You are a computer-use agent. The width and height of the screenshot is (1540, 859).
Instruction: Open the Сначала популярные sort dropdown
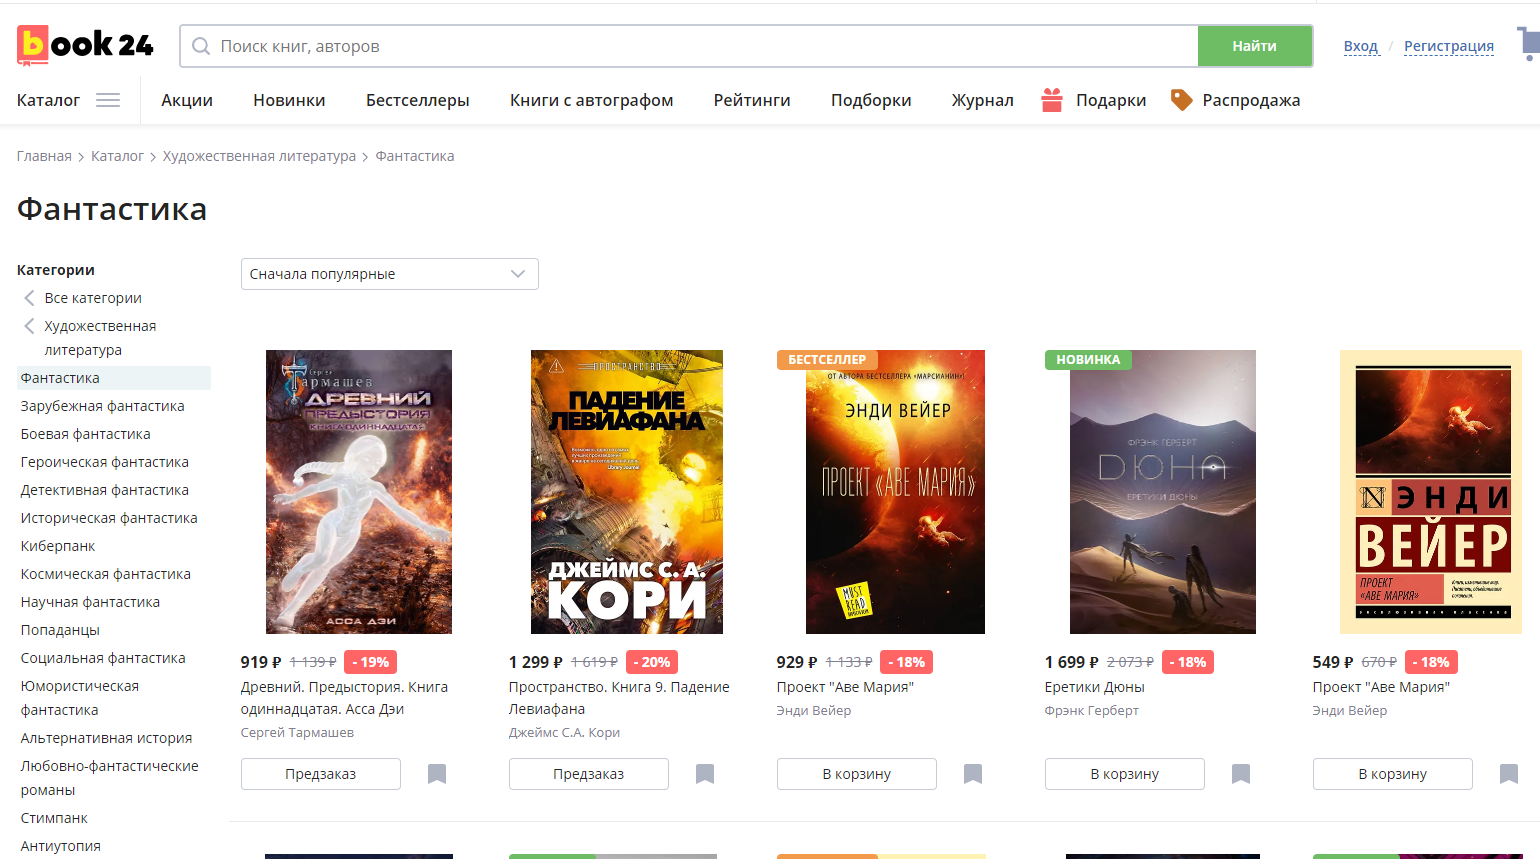(390, 274)
